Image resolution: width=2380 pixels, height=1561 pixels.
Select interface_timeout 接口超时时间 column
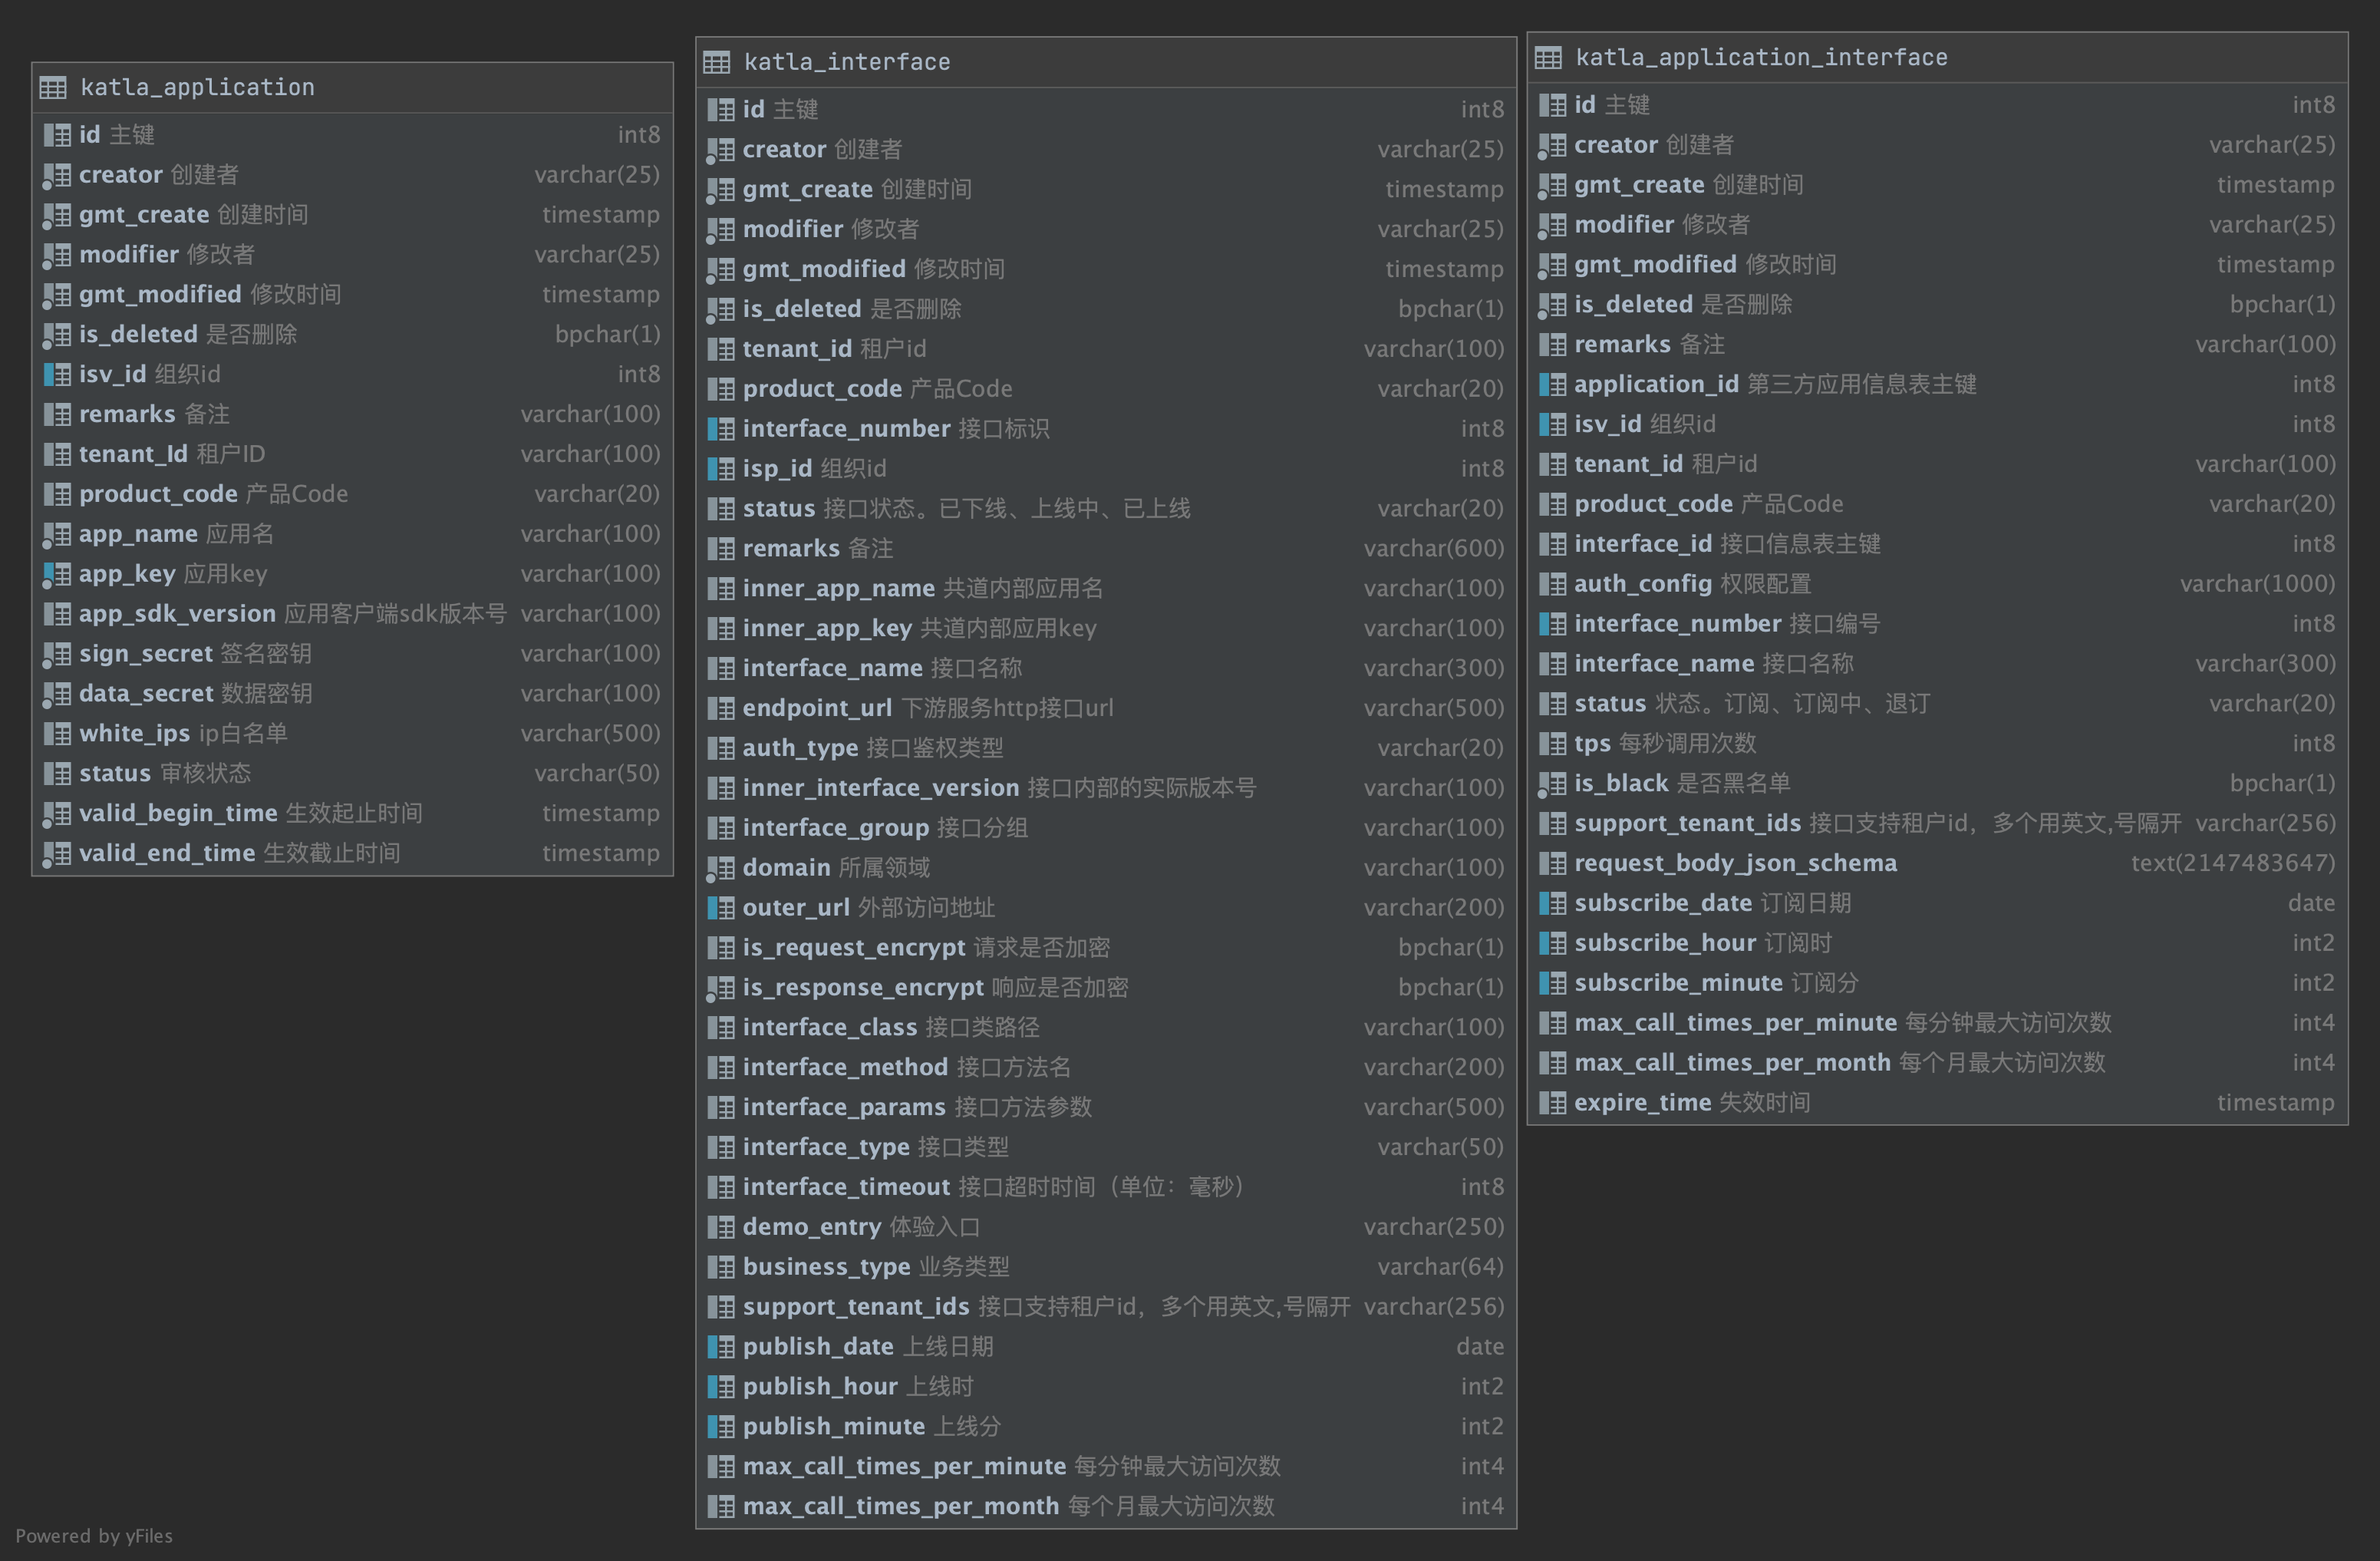click(1106, 1187)
